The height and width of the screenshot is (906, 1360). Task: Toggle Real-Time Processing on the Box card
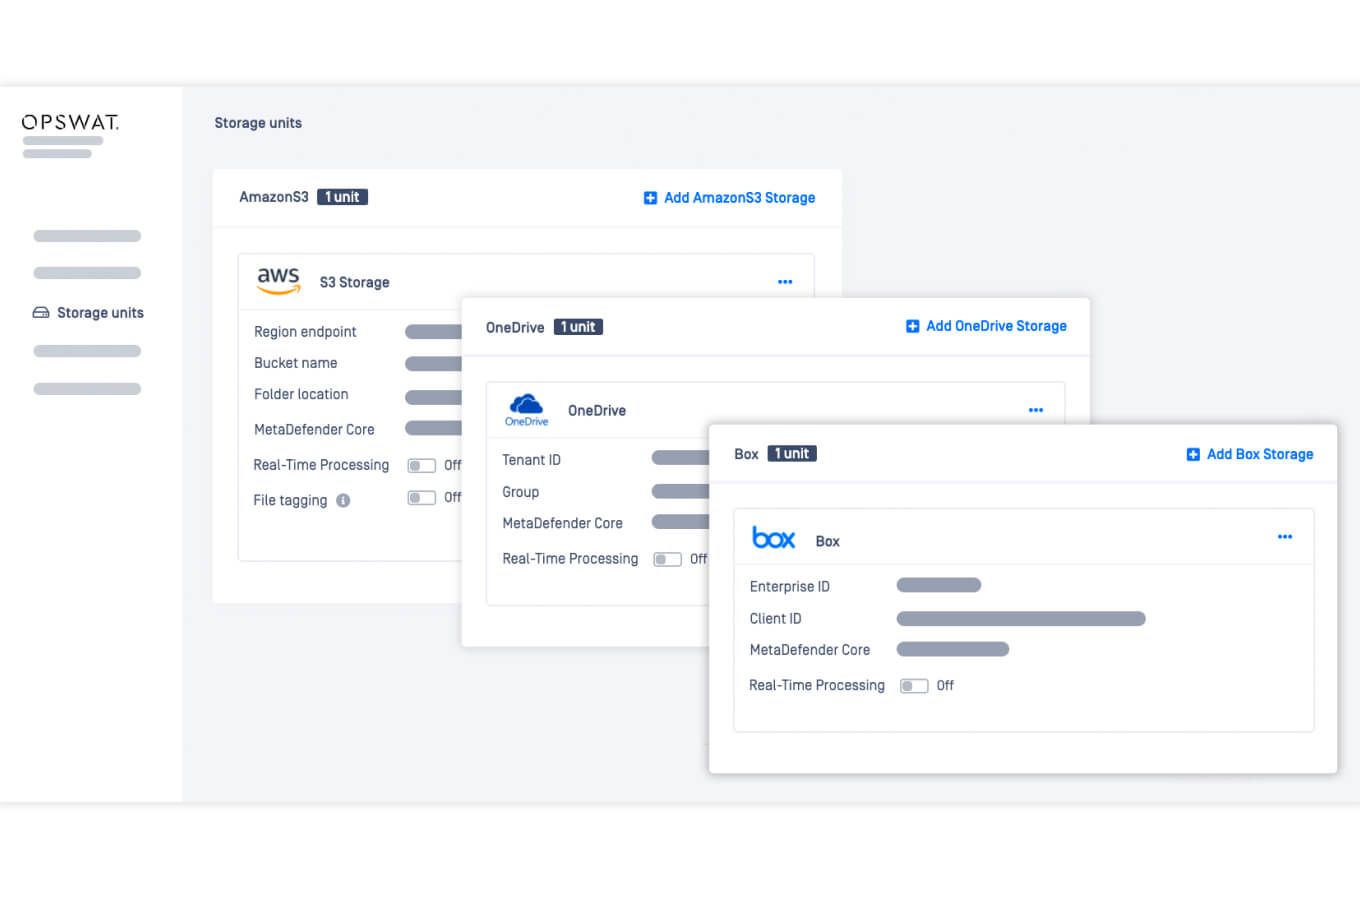(913, 685)
